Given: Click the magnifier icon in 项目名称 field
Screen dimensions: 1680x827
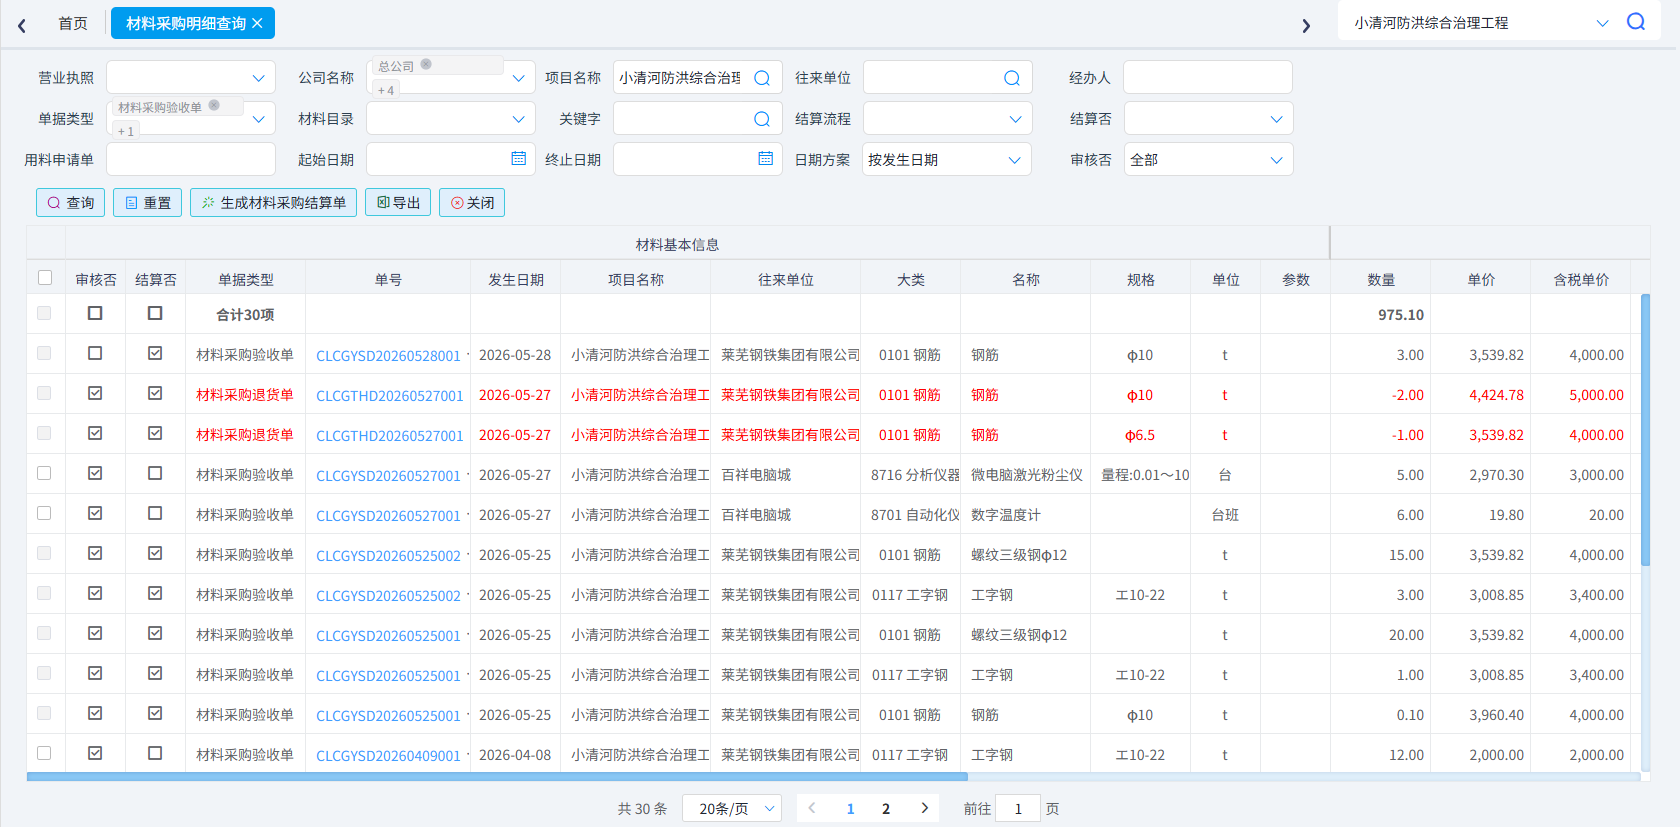Looking at the screenshot, I should [762, 78].
